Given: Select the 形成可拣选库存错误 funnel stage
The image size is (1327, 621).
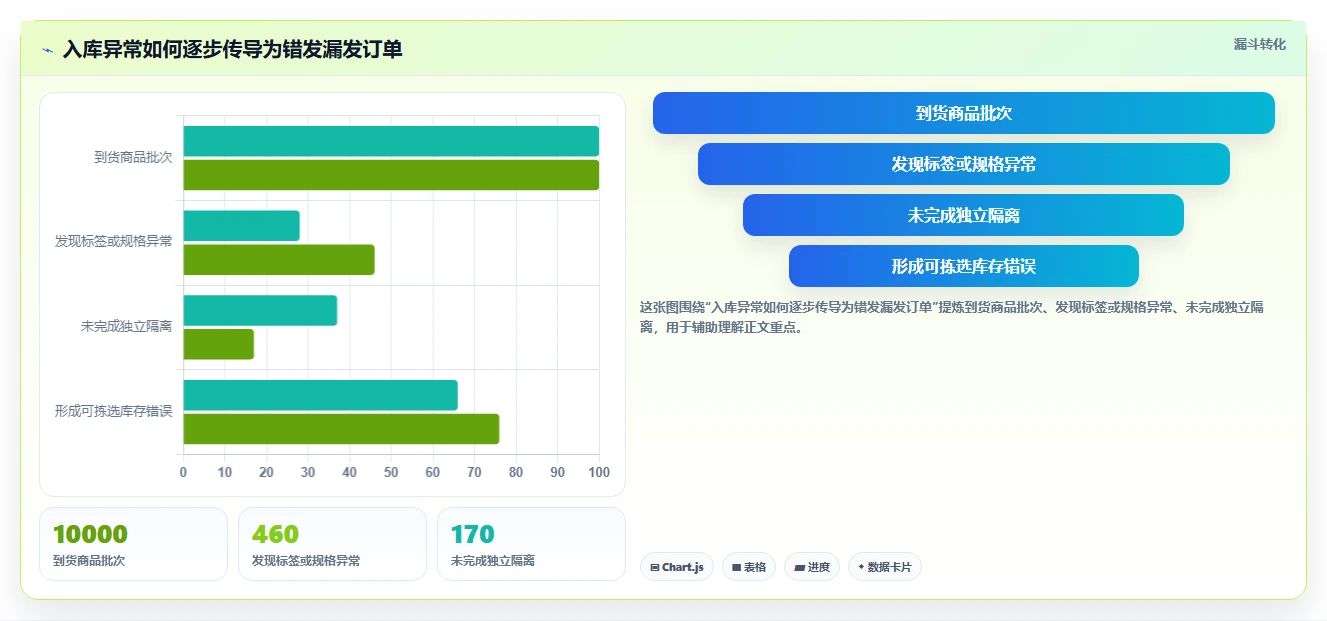Looking at the screenshot, I should [x=964, y=266].
